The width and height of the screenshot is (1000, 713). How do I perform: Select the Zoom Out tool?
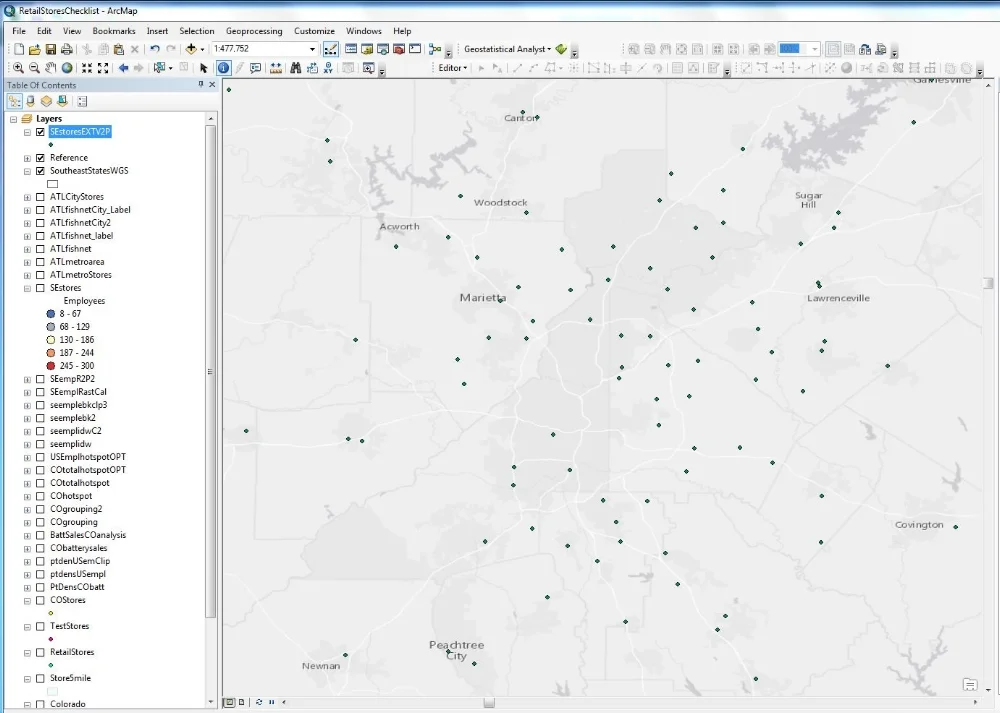tap(34, 68)
